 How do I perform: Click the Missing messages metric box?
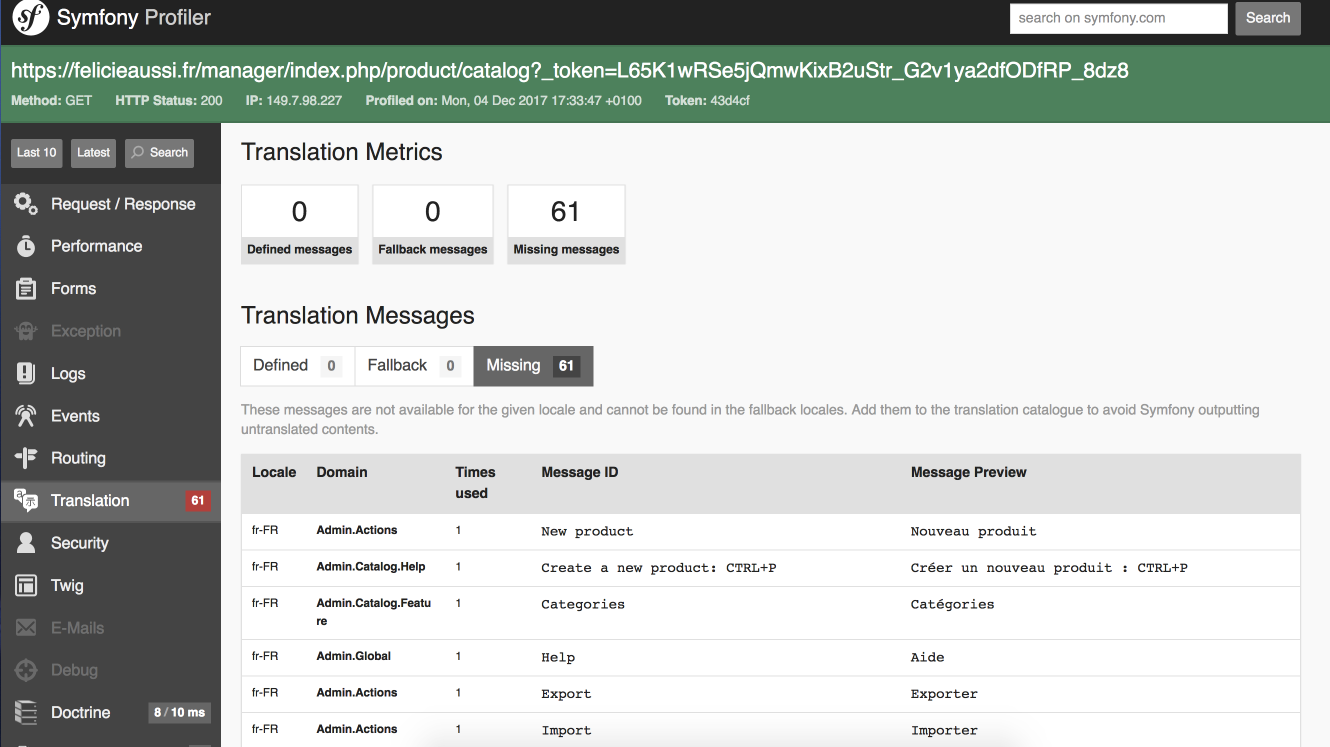[x=566, y=224]
